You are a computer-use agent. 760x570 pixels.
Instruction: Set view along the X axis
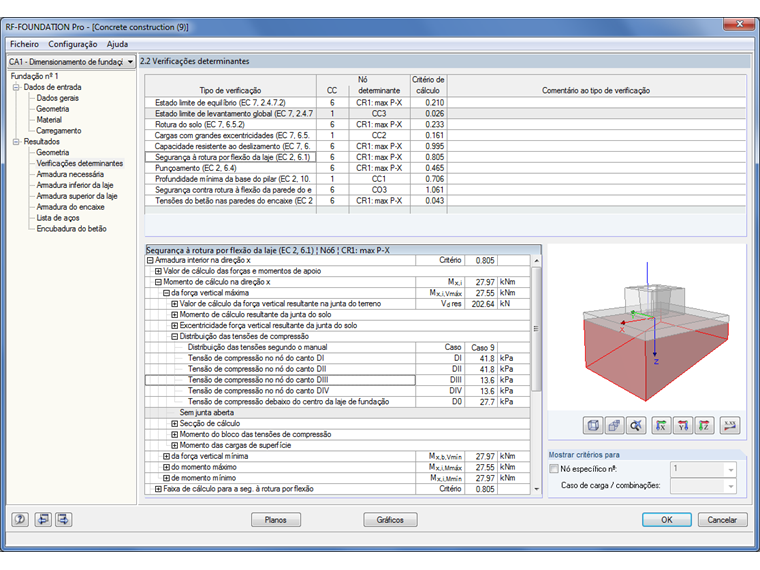661,426
